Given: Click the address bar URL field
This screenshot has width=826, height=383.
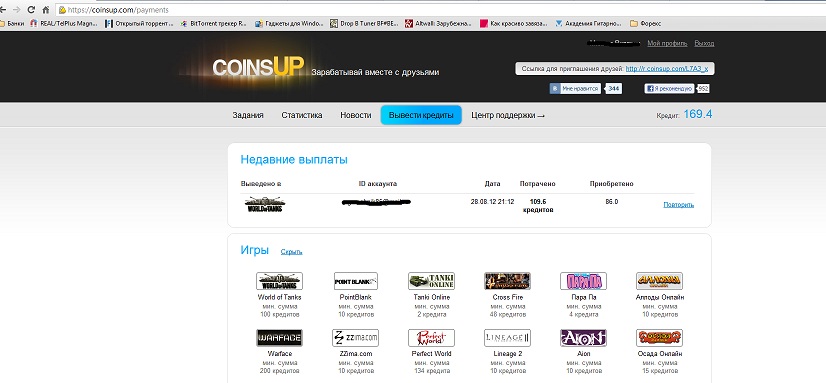Looking at the screenshot, I should (441, 10).
